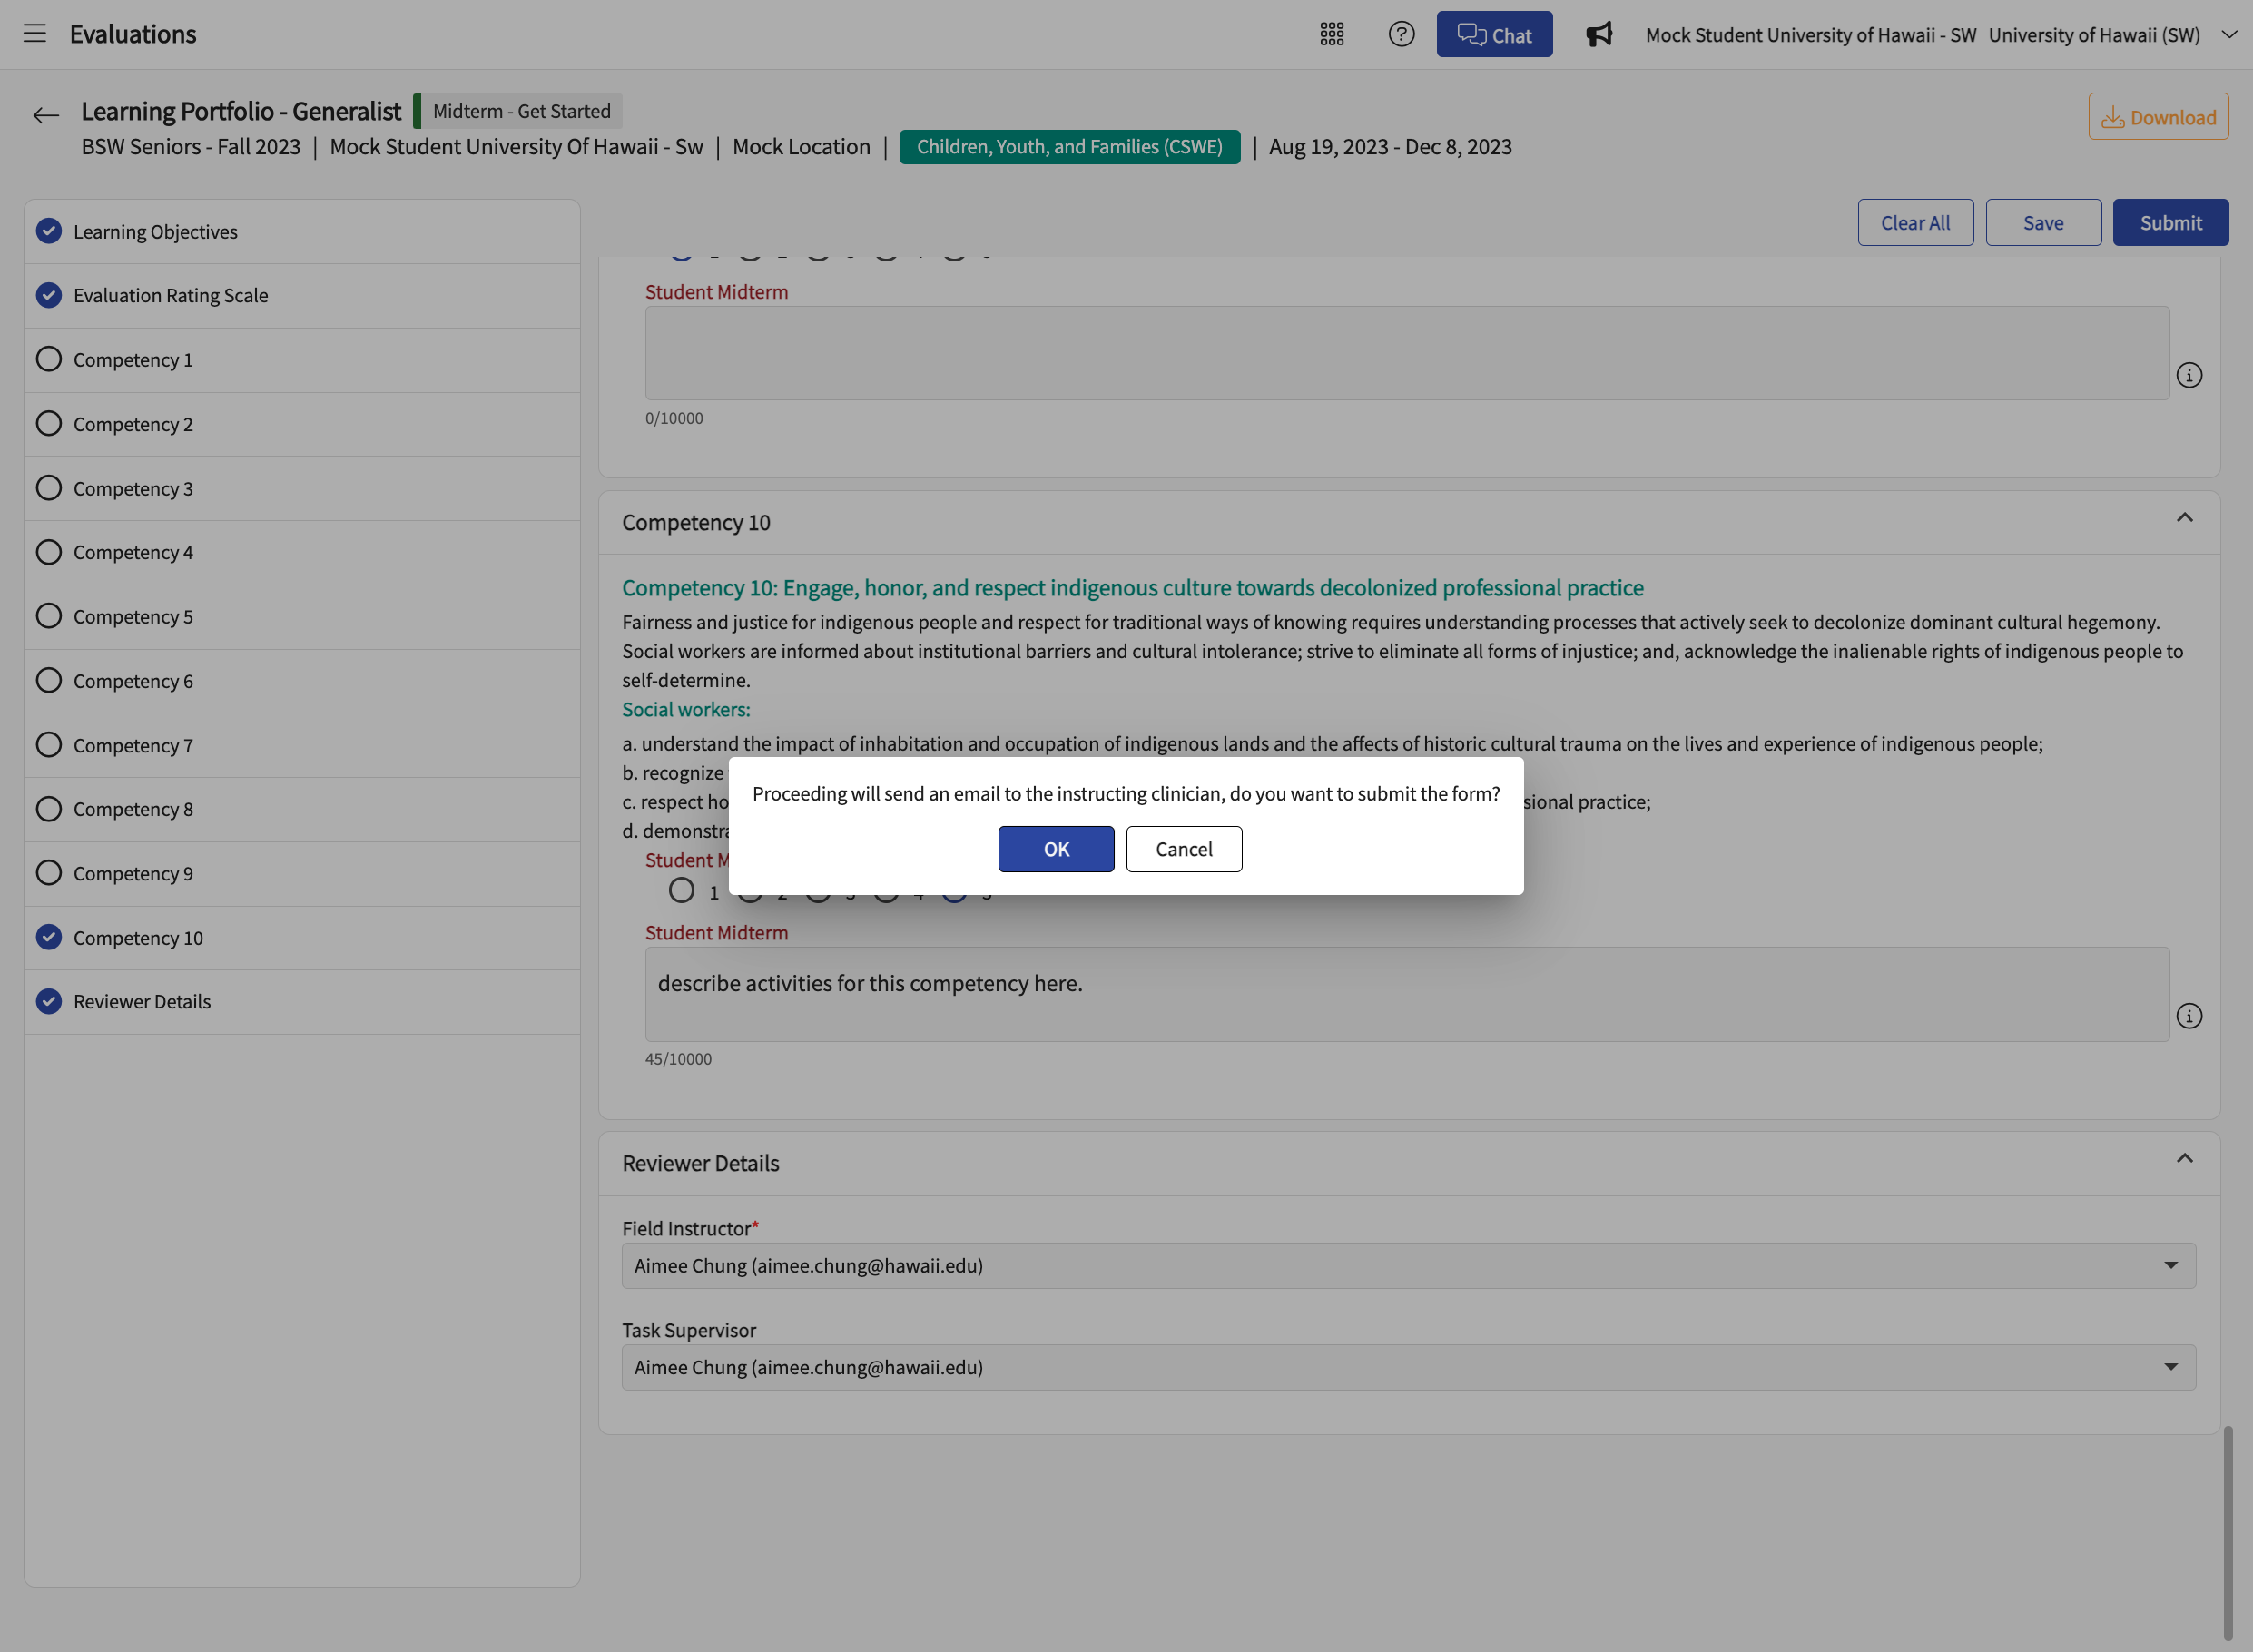Confirm submission with OK

click(x=1056, y=849)
